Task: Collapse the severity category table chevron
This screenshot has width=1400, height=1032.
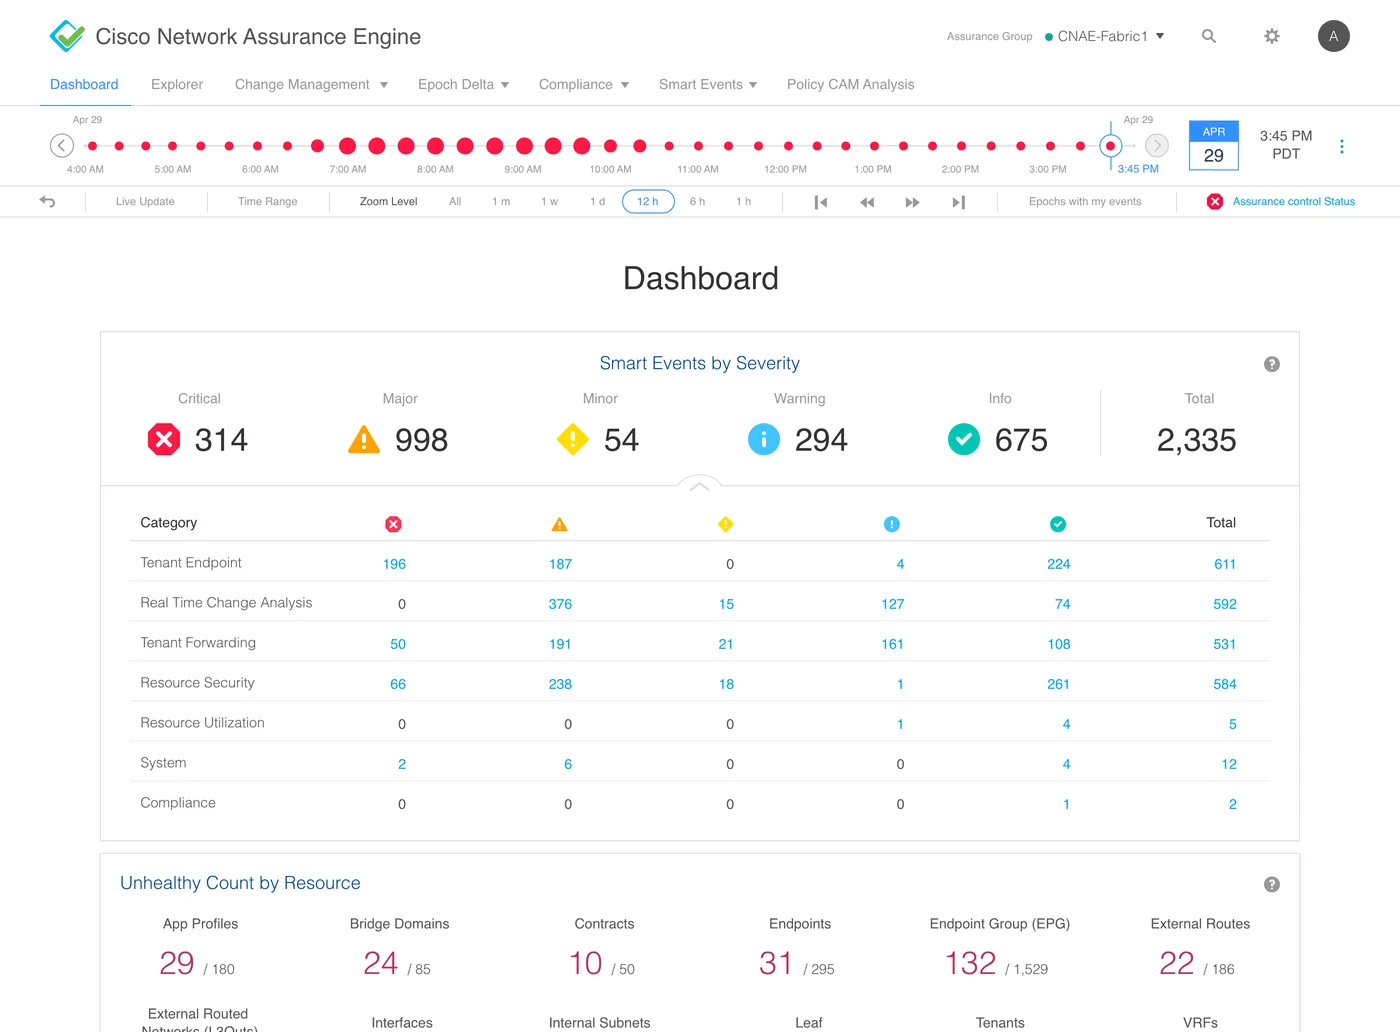Action: [x=700, y=486]
